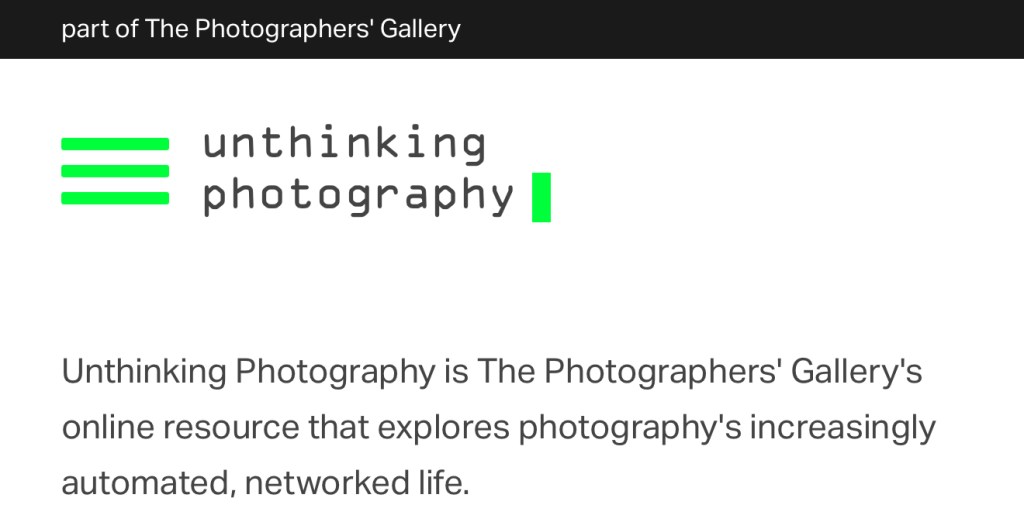Click the green cursor block after photography
1024x522 pixels.
(x=541, y=197)
